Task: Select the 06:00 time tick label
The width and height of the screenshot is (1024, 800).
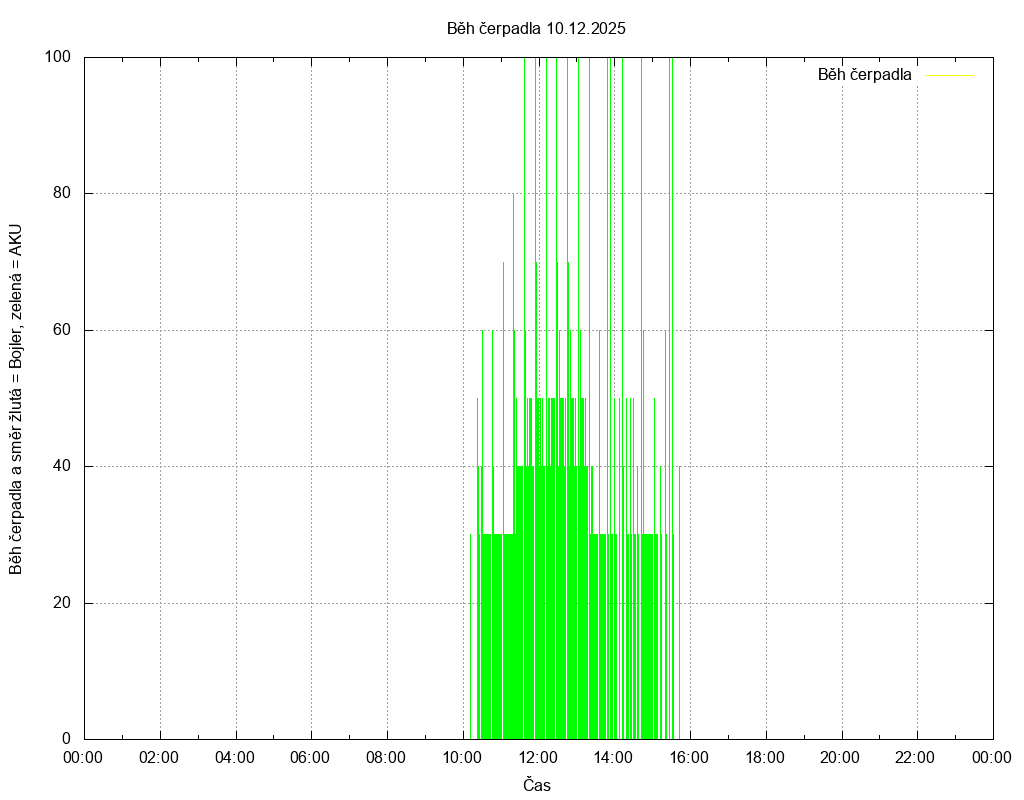Action: tap(310, 757)
